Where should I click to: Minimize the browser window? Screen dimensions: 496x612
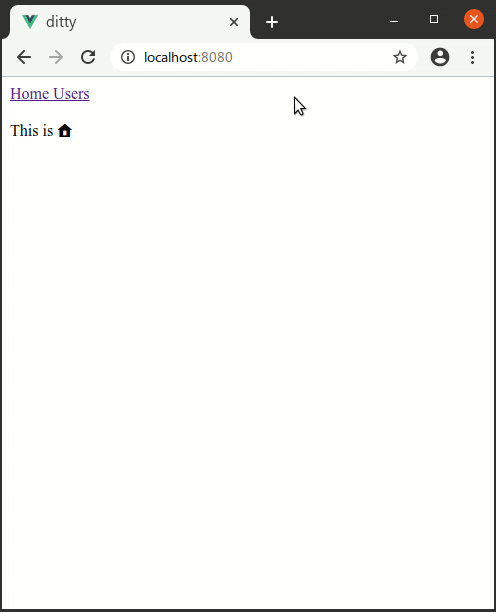(394, 21)
